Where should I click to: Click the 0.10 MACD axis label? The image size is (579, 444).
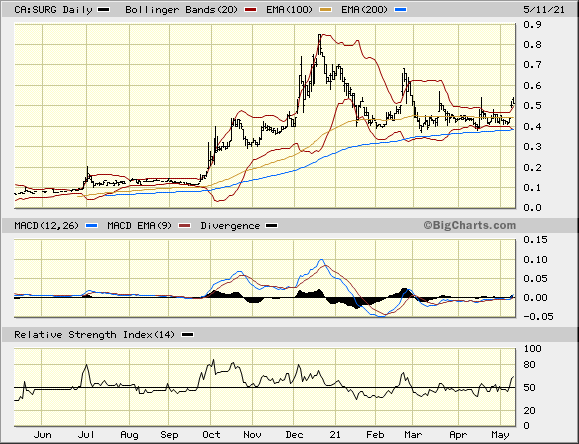[x=535, y=259]
